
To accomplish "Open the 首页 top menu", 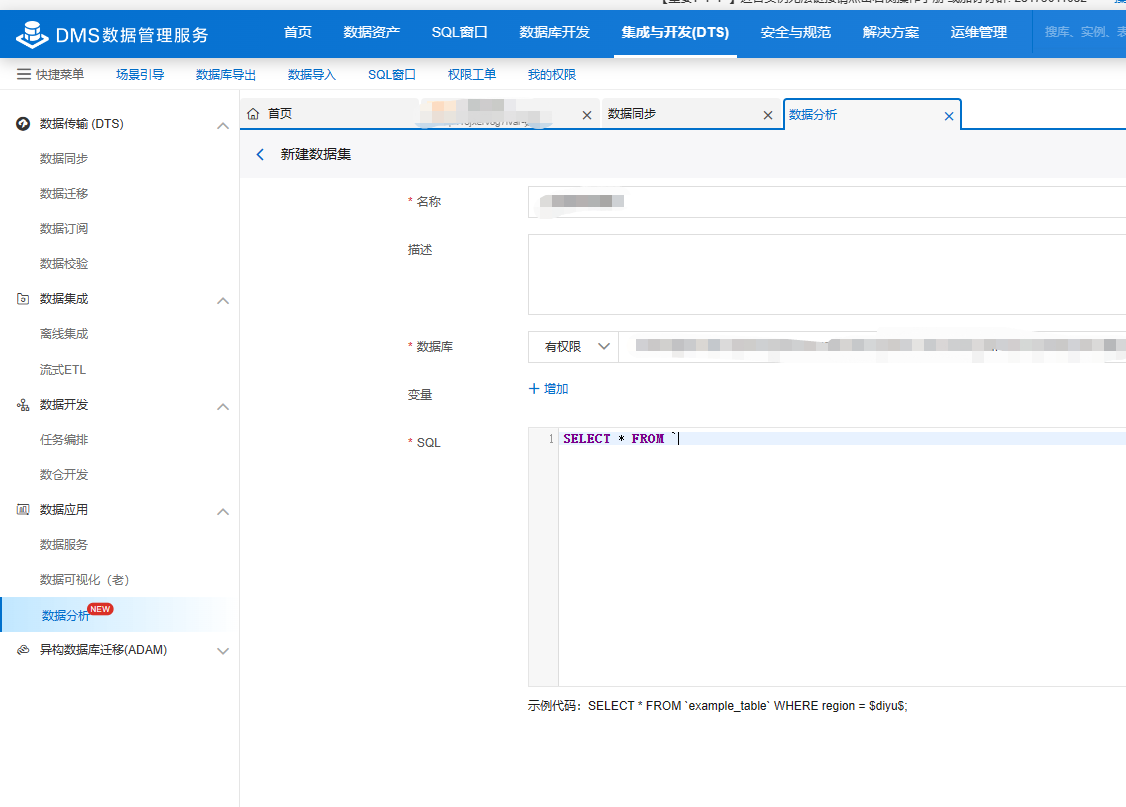I will pyautogui.click(x=297, y=32).
